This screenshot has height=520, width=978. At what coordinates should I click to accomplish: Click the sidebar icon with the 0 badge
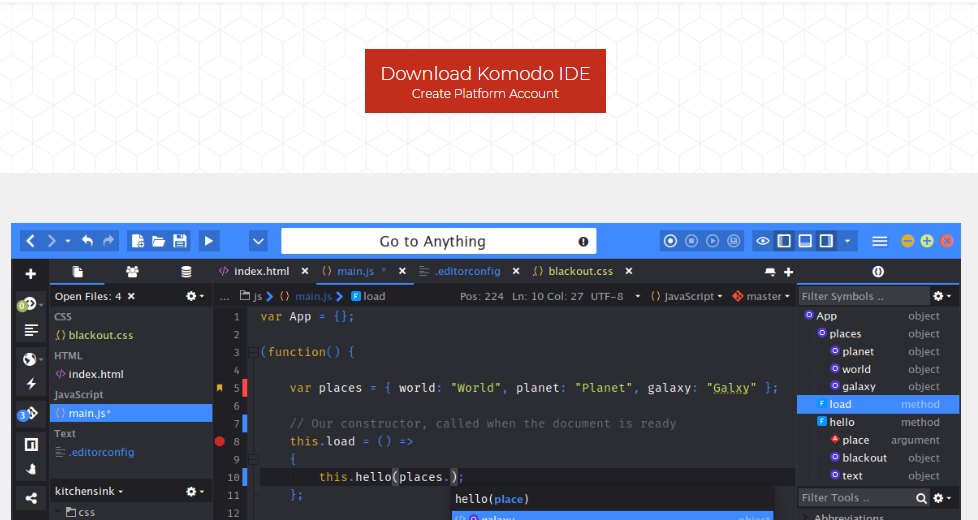click(29, 304)
